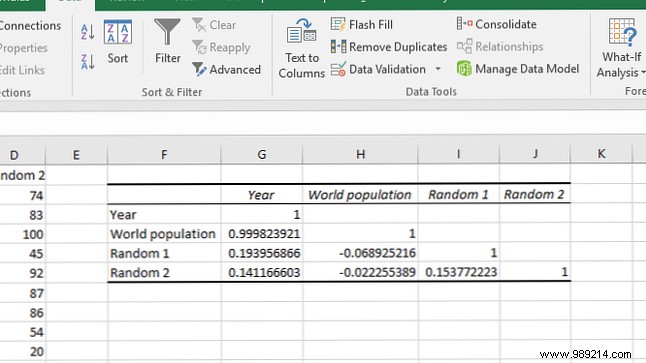This screenshot has width=646, height=363.
Task: Click Properties in the connections group
Action: (23, 48)
